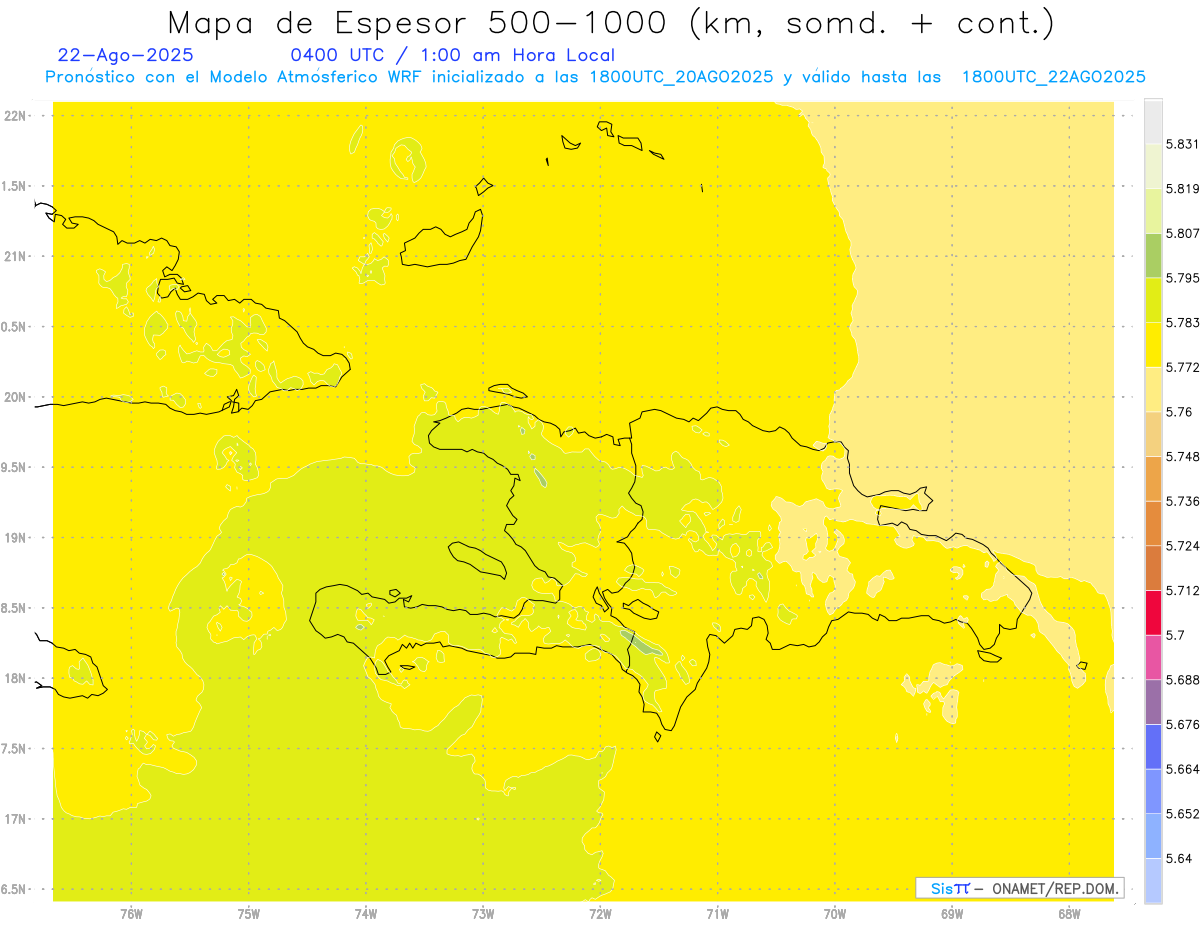This screenshot has height=927, width=1200.
Task: Select the pale yellow swatch between 5.76 and 5.772
Action: [1153, 389]
